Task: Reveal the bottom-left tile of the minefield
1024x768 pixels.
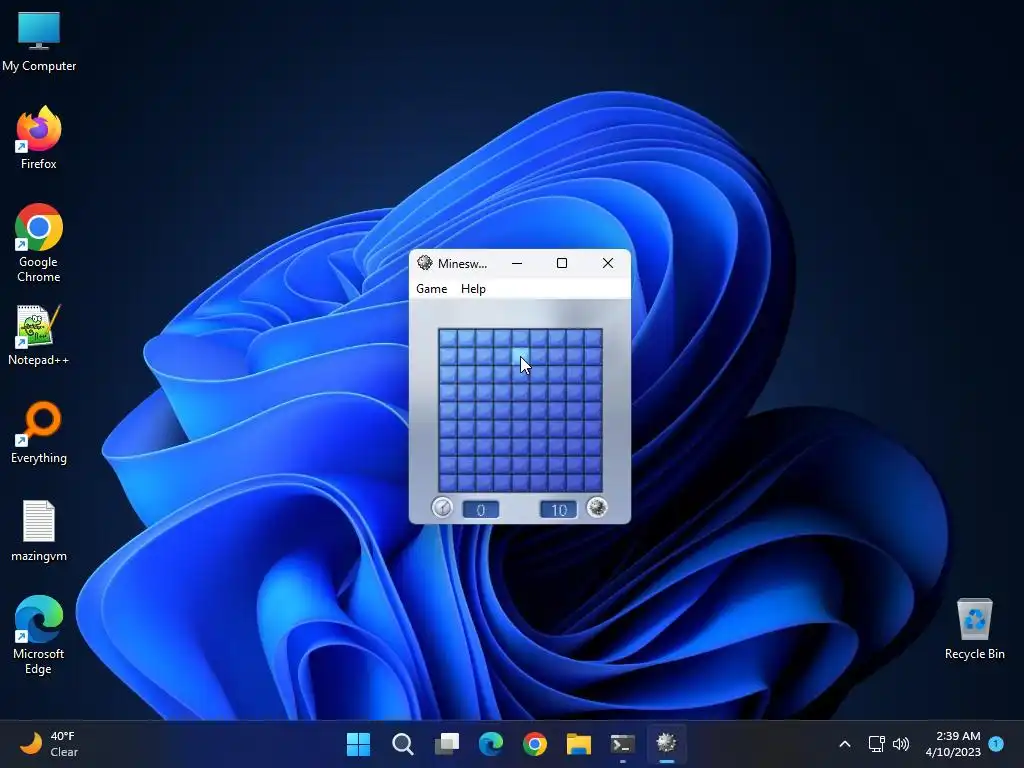Action: click(x=448, y=483)
